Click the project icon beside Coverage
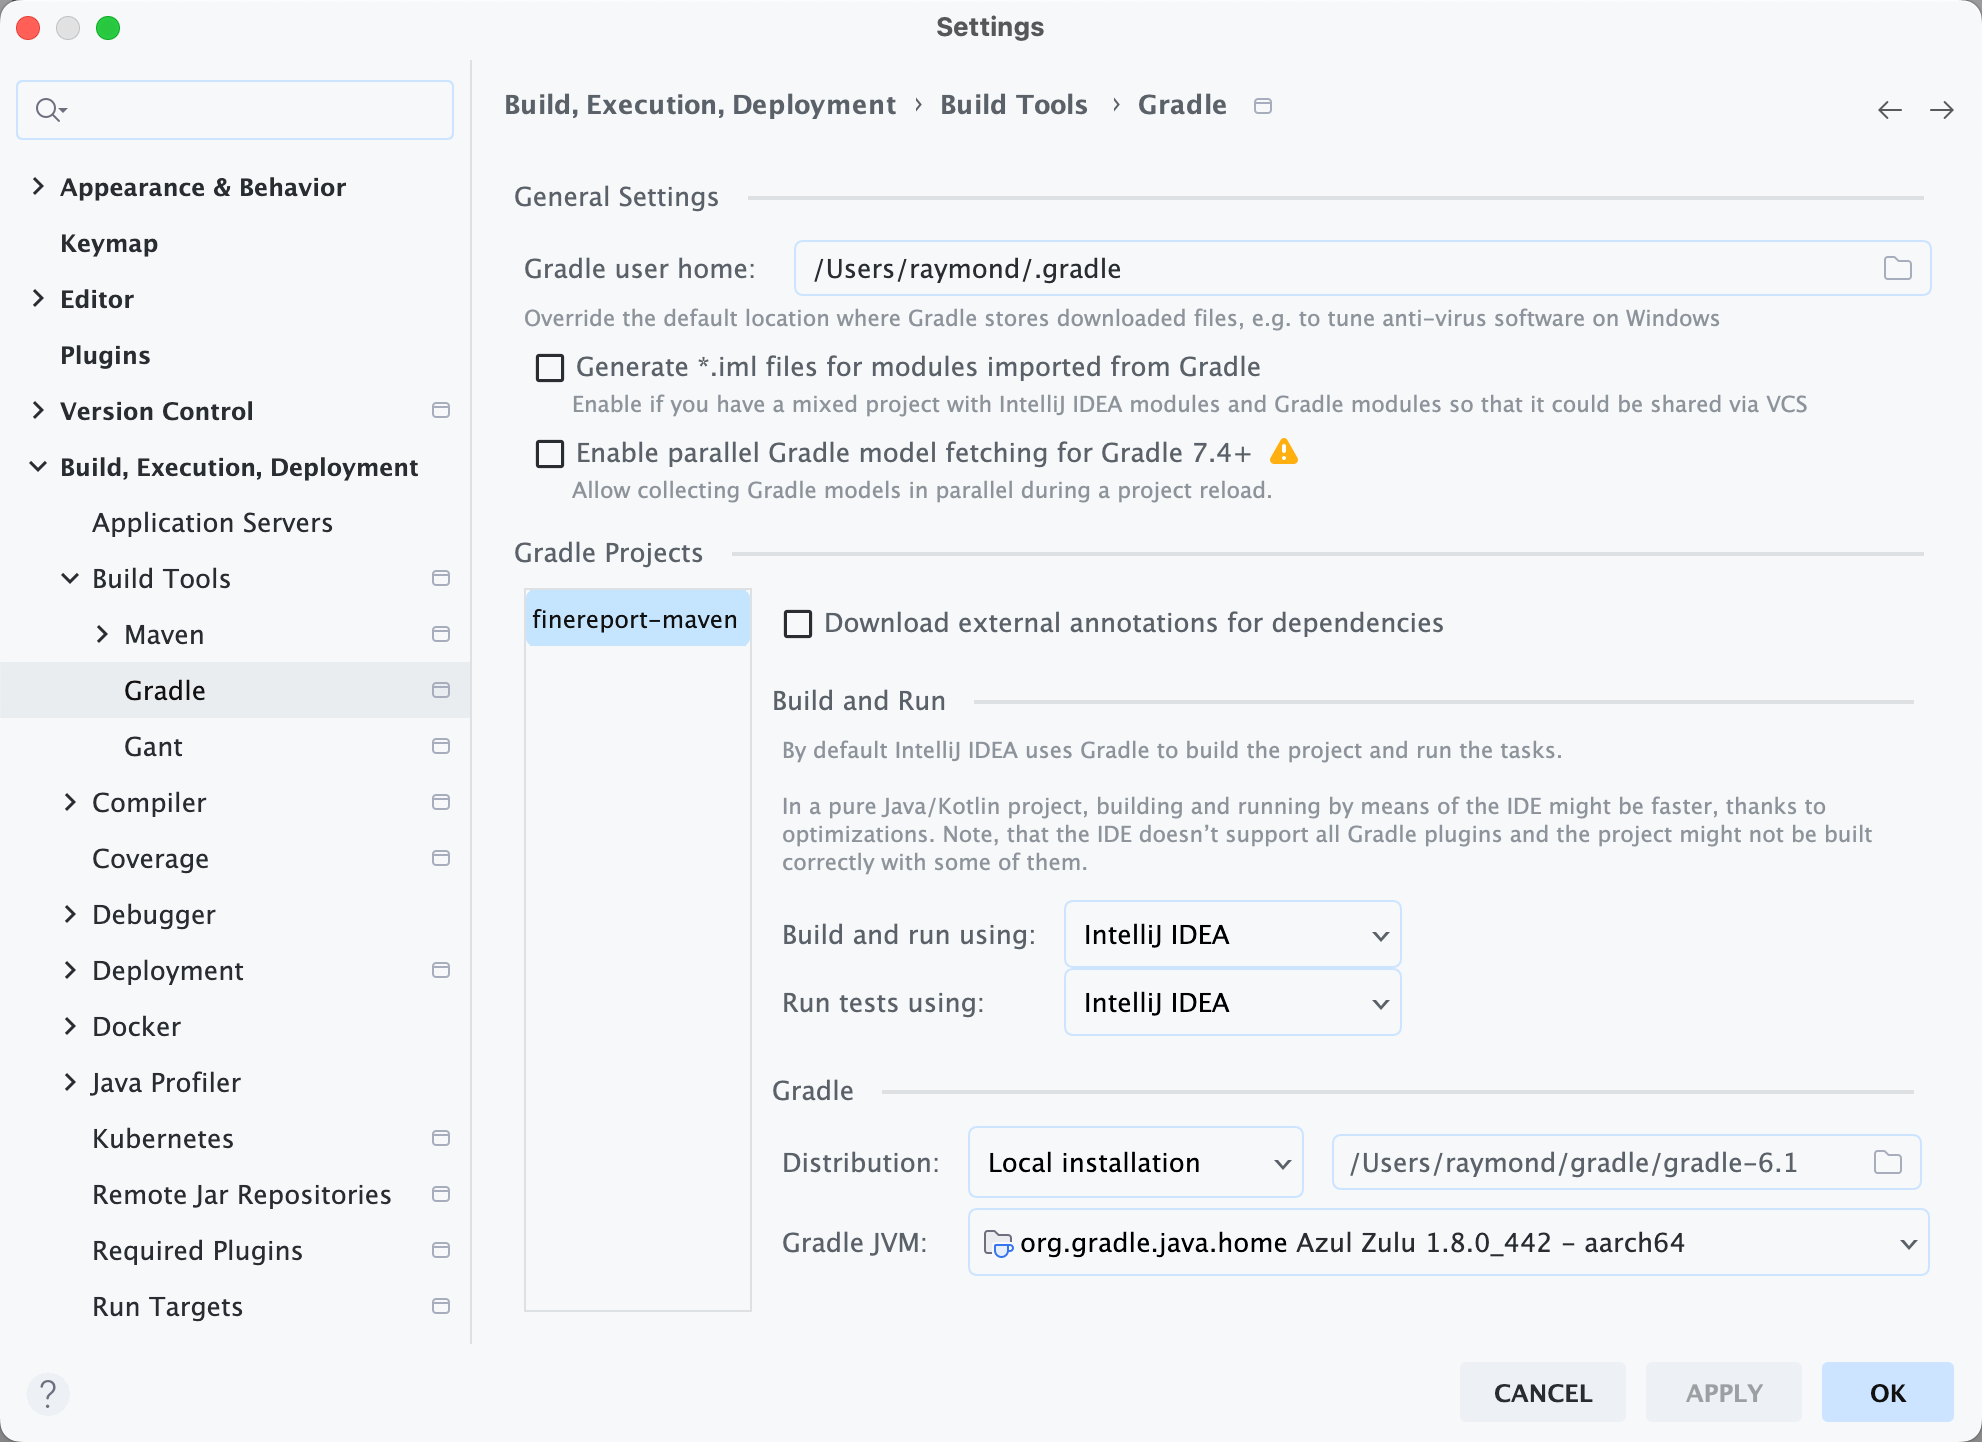This screenshot has height=1442, width=1982. point(441,858)
